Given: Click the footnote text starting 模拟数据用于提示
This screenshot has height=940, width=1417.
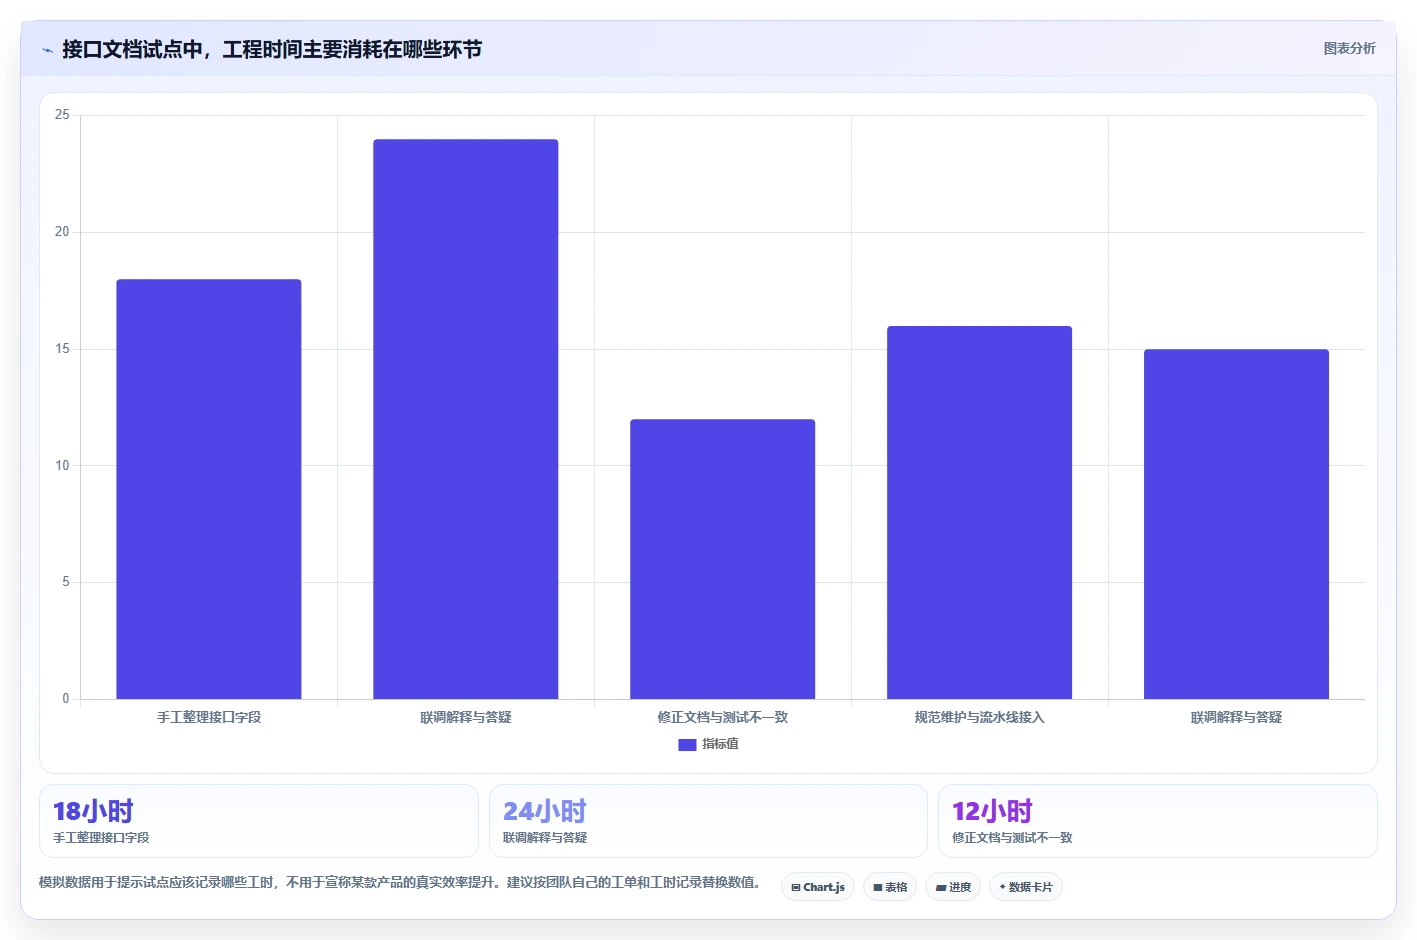Looking at the screenshot, I should 400,882.
